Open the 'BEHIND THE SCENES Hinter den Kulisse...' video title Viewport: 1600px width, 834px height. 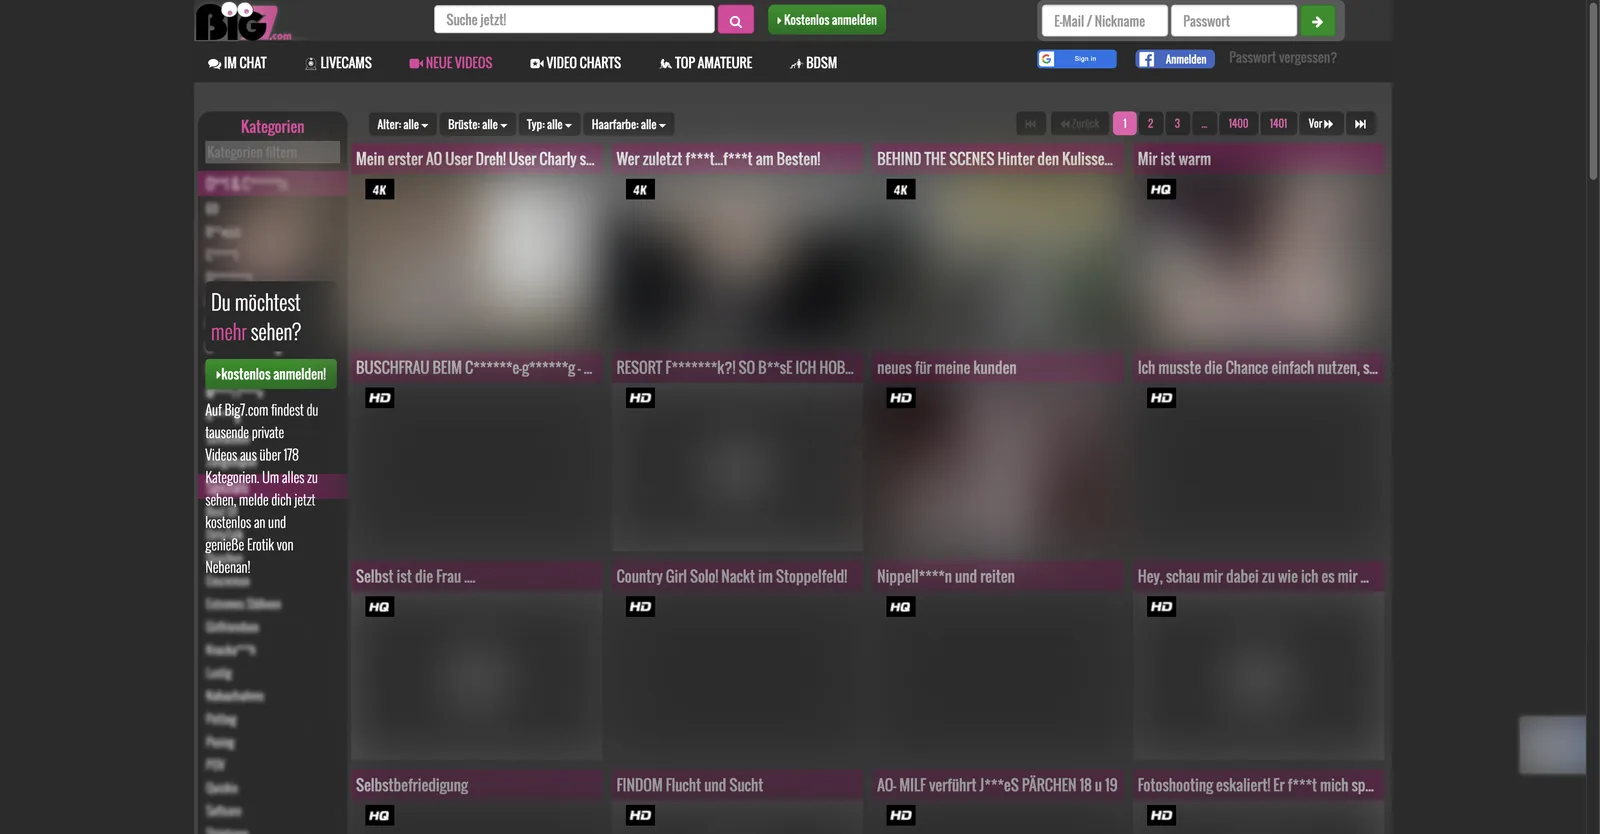(995, 159)
